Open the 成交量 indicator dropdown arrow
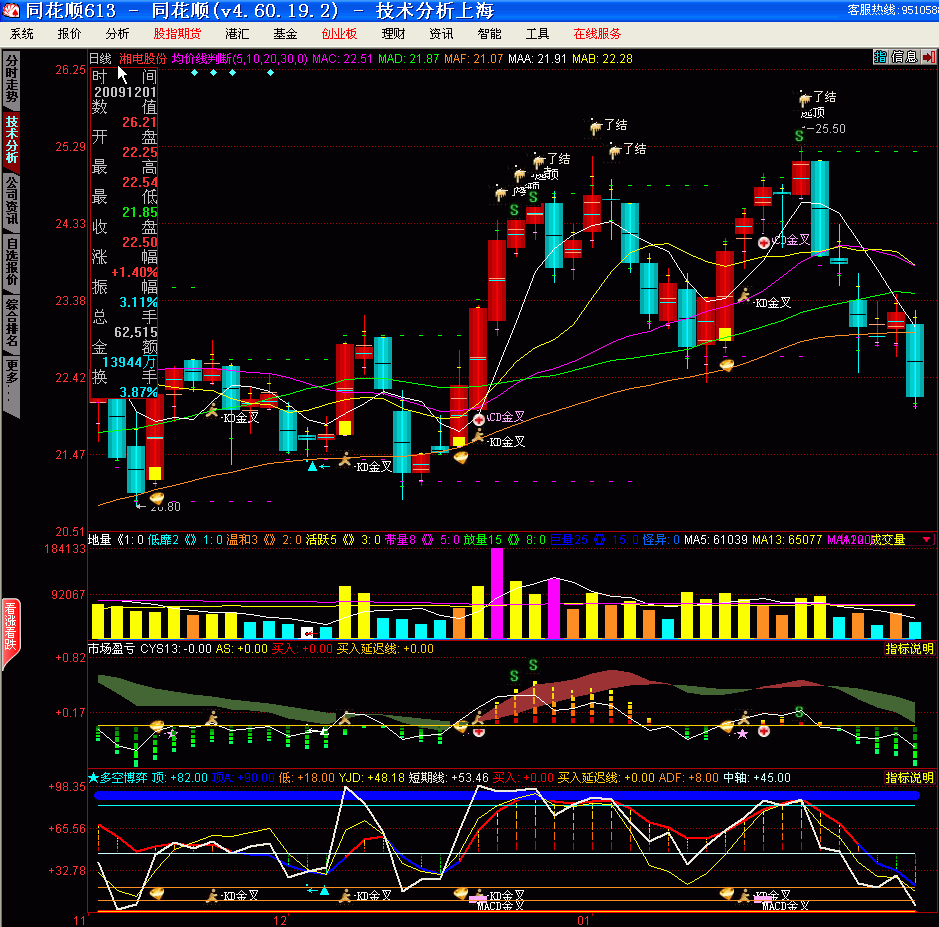Screen dimensions: 939x927 click(926, 540)
